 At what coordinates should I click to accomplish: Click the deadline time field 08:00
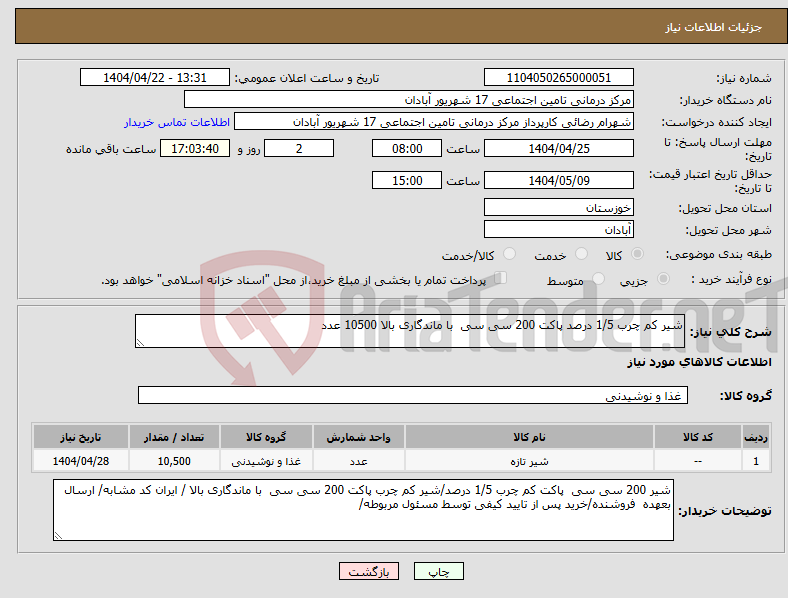click(x=407, y=148)
